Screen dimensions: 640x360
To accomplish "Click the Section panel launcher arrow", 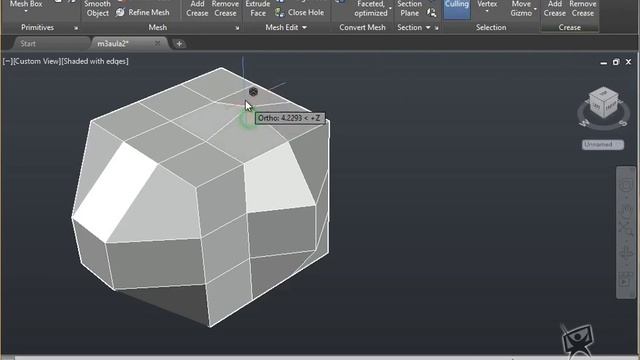I will pyautogui.click(x=436, y=28).
